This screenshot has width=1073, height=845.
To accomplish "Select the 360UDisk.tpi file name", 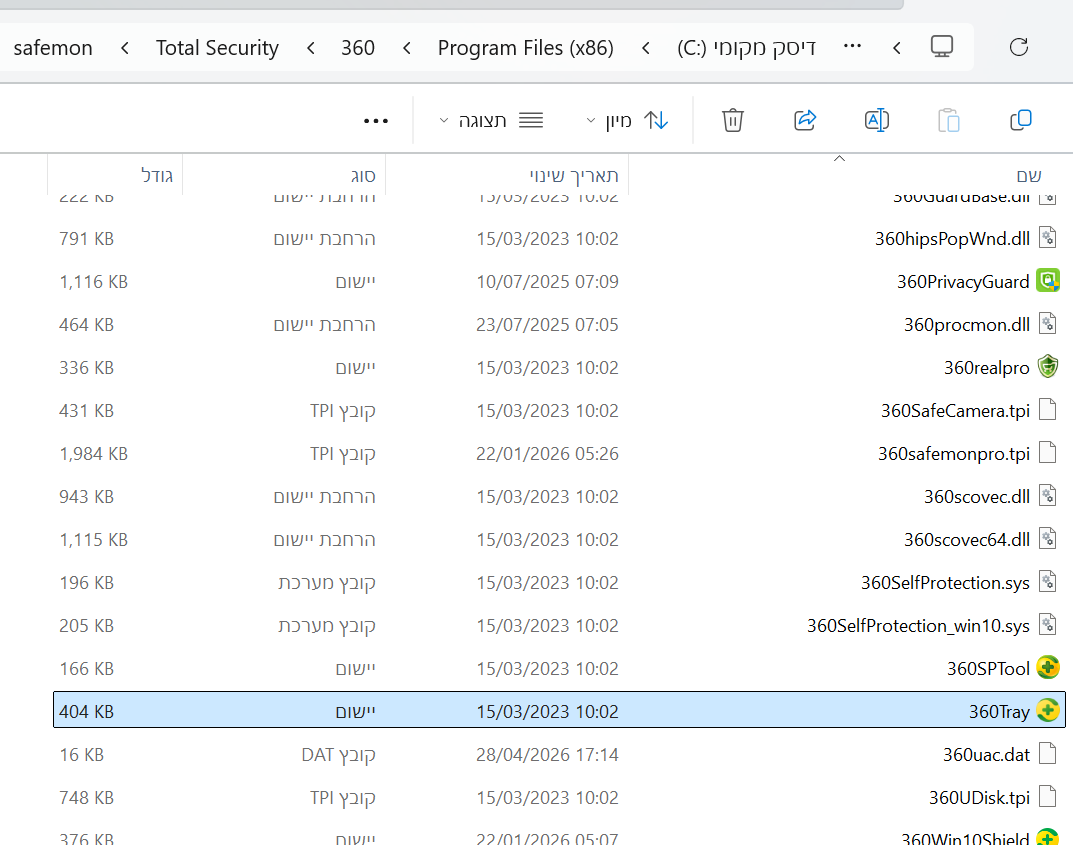I will click(x=979, y=798).
